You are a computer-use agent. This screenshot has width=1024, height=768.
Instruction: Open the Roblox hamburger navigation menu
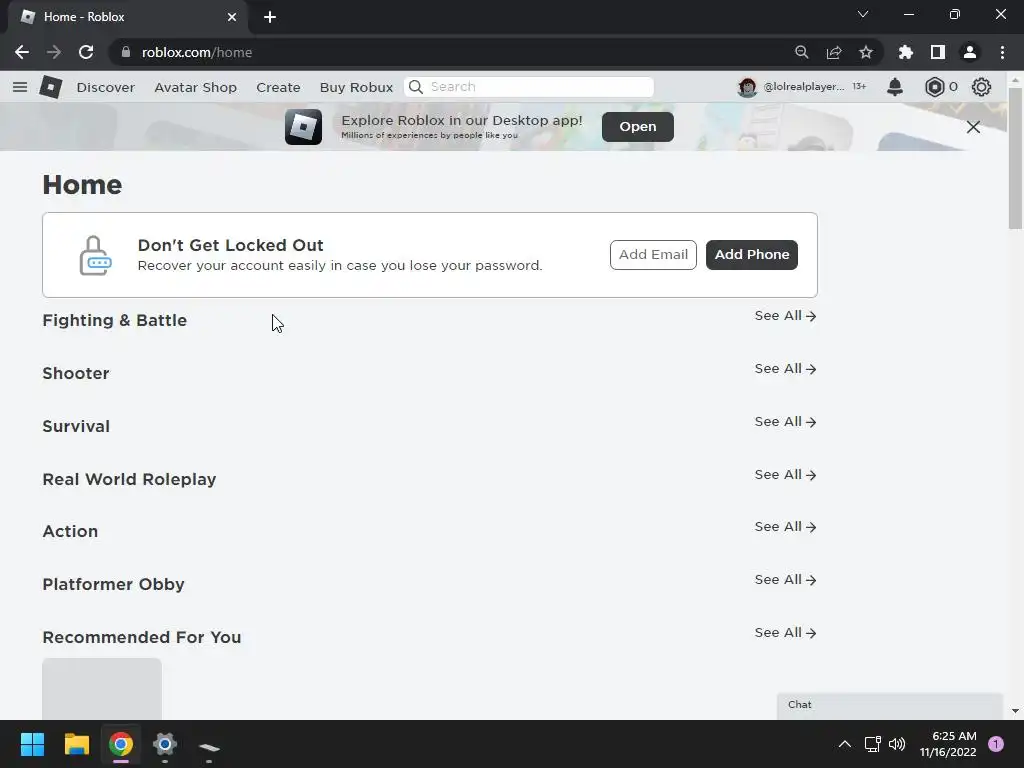20,87
